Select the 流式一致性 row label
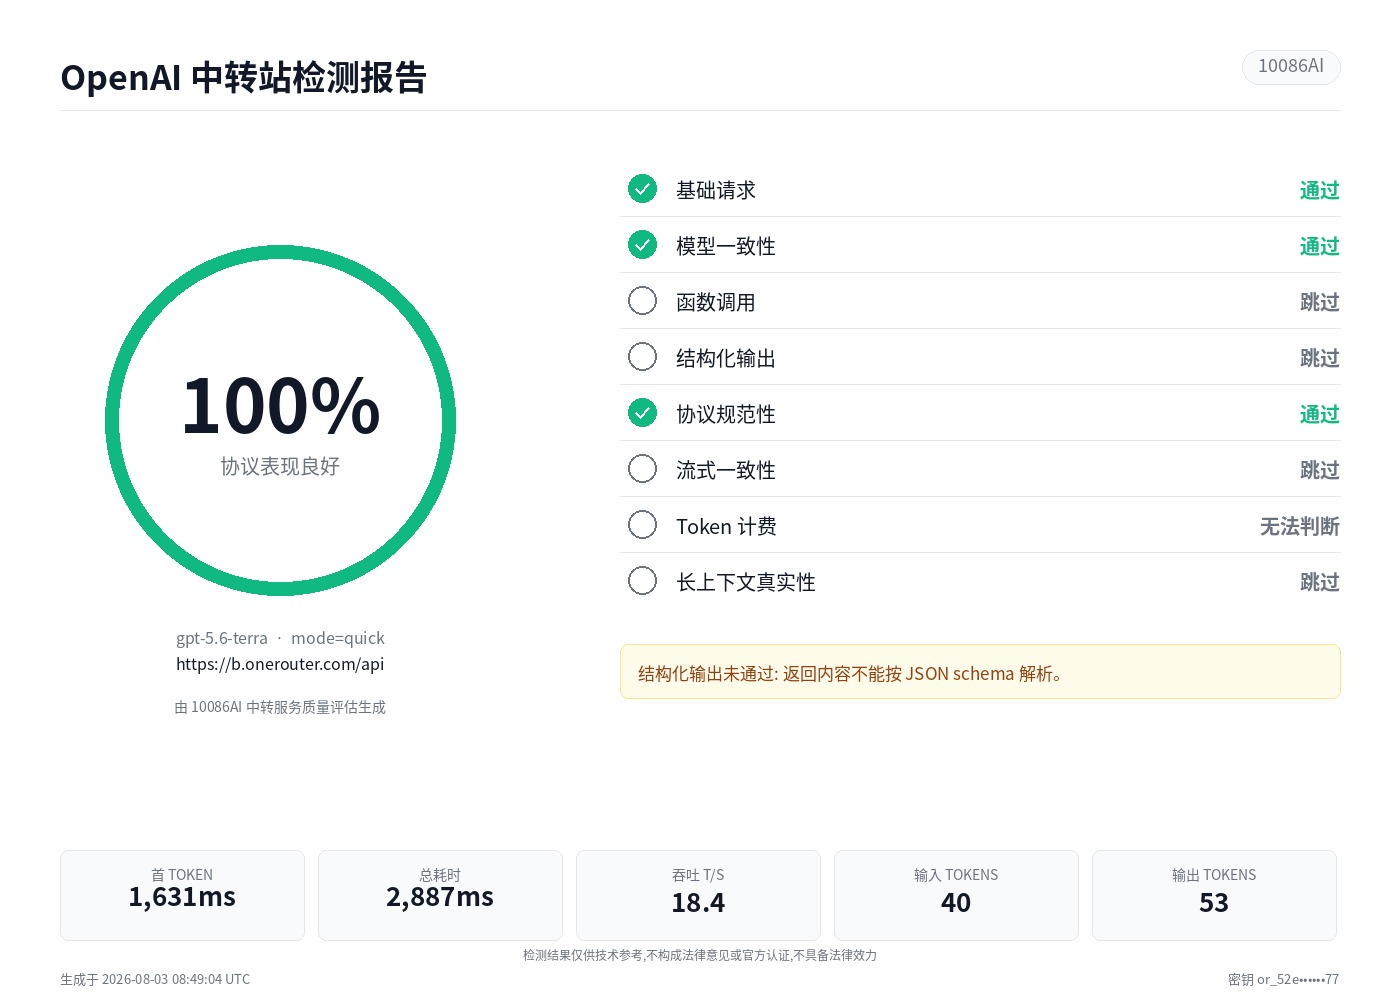This screenshot has width=1400, height=1000. pyautogui.click(x=726, y=470)
